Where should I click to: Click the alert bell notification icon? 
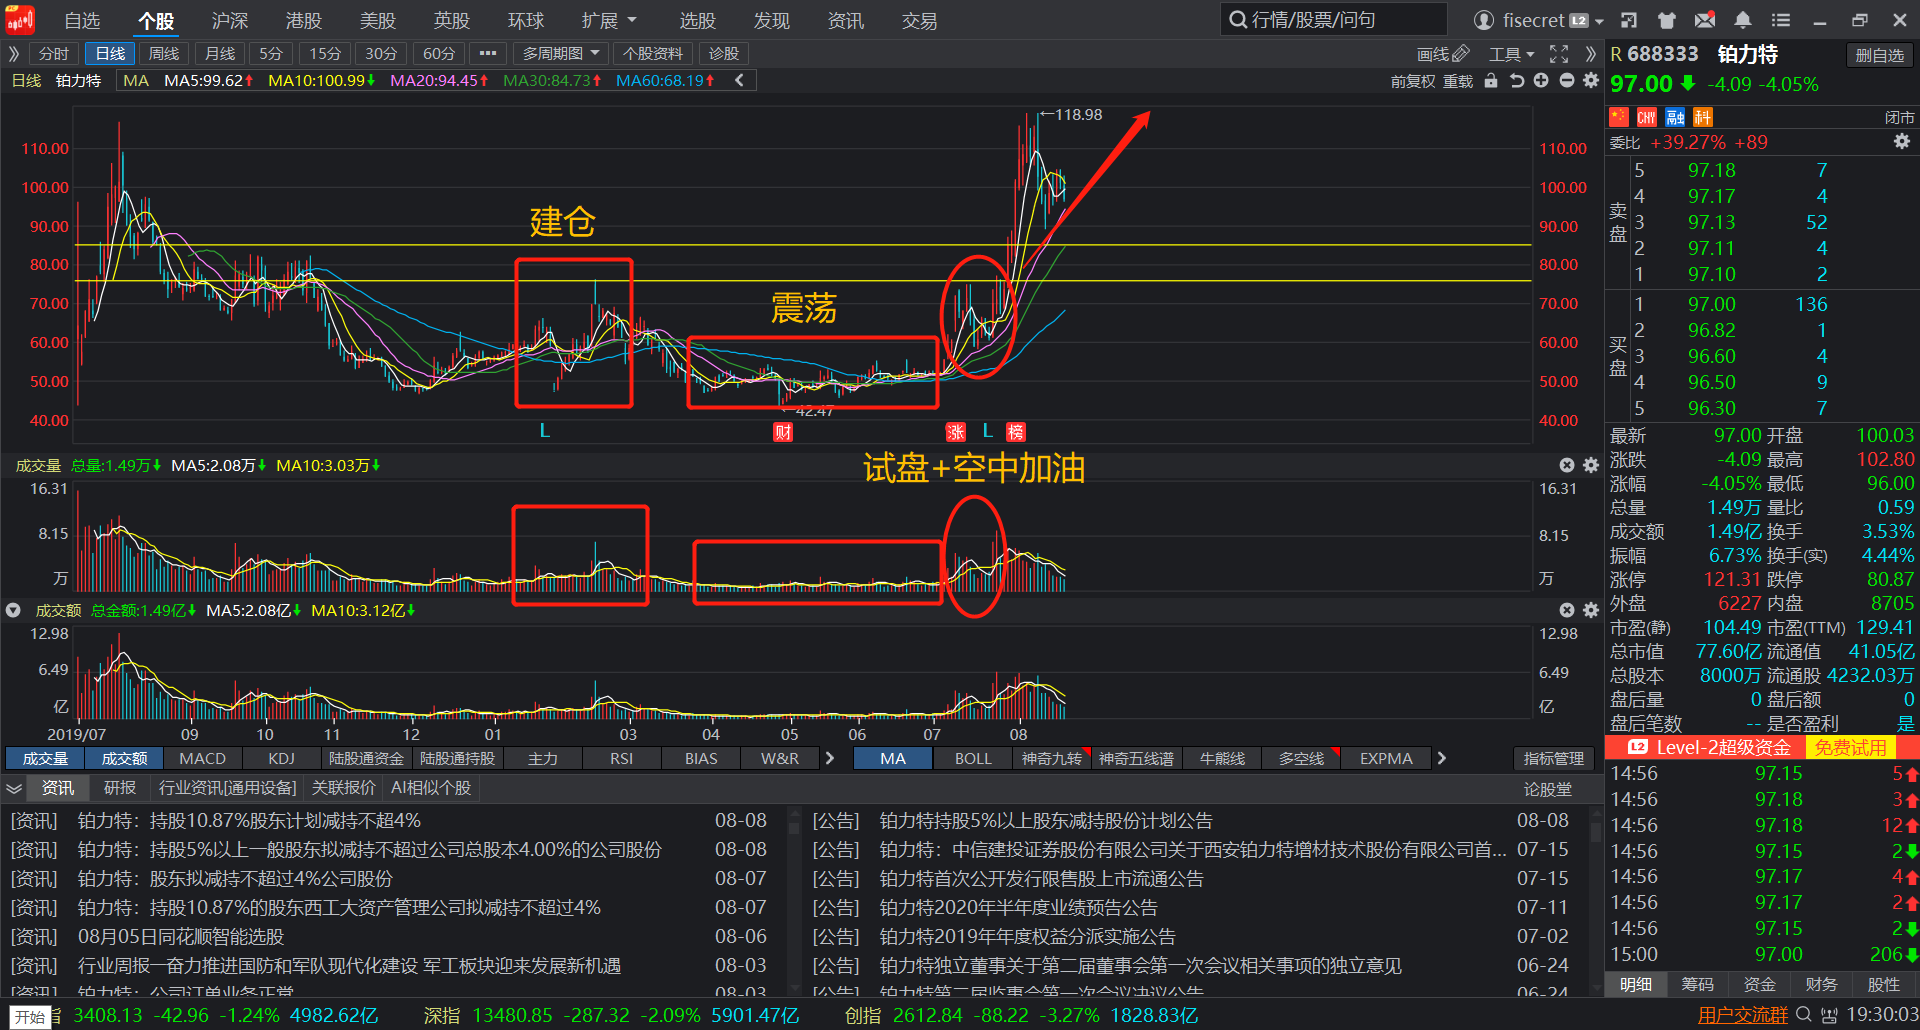(x=1743, y=20)
